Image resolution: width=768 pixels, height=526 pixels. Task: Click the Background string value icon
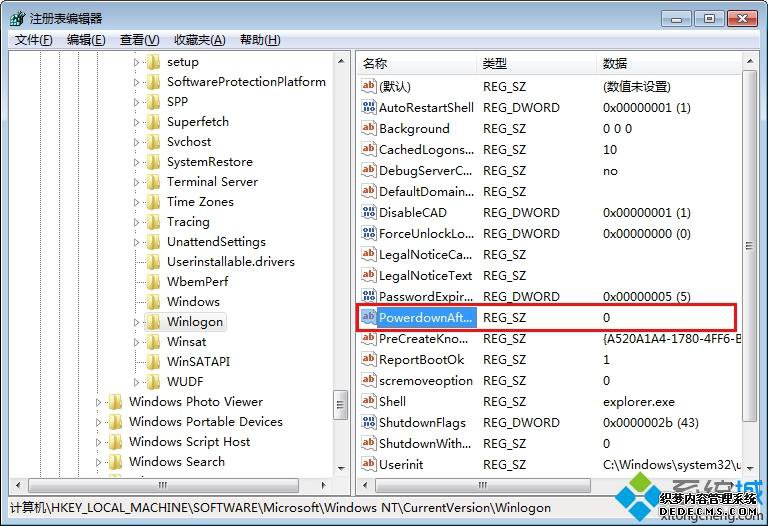[368, 128]
